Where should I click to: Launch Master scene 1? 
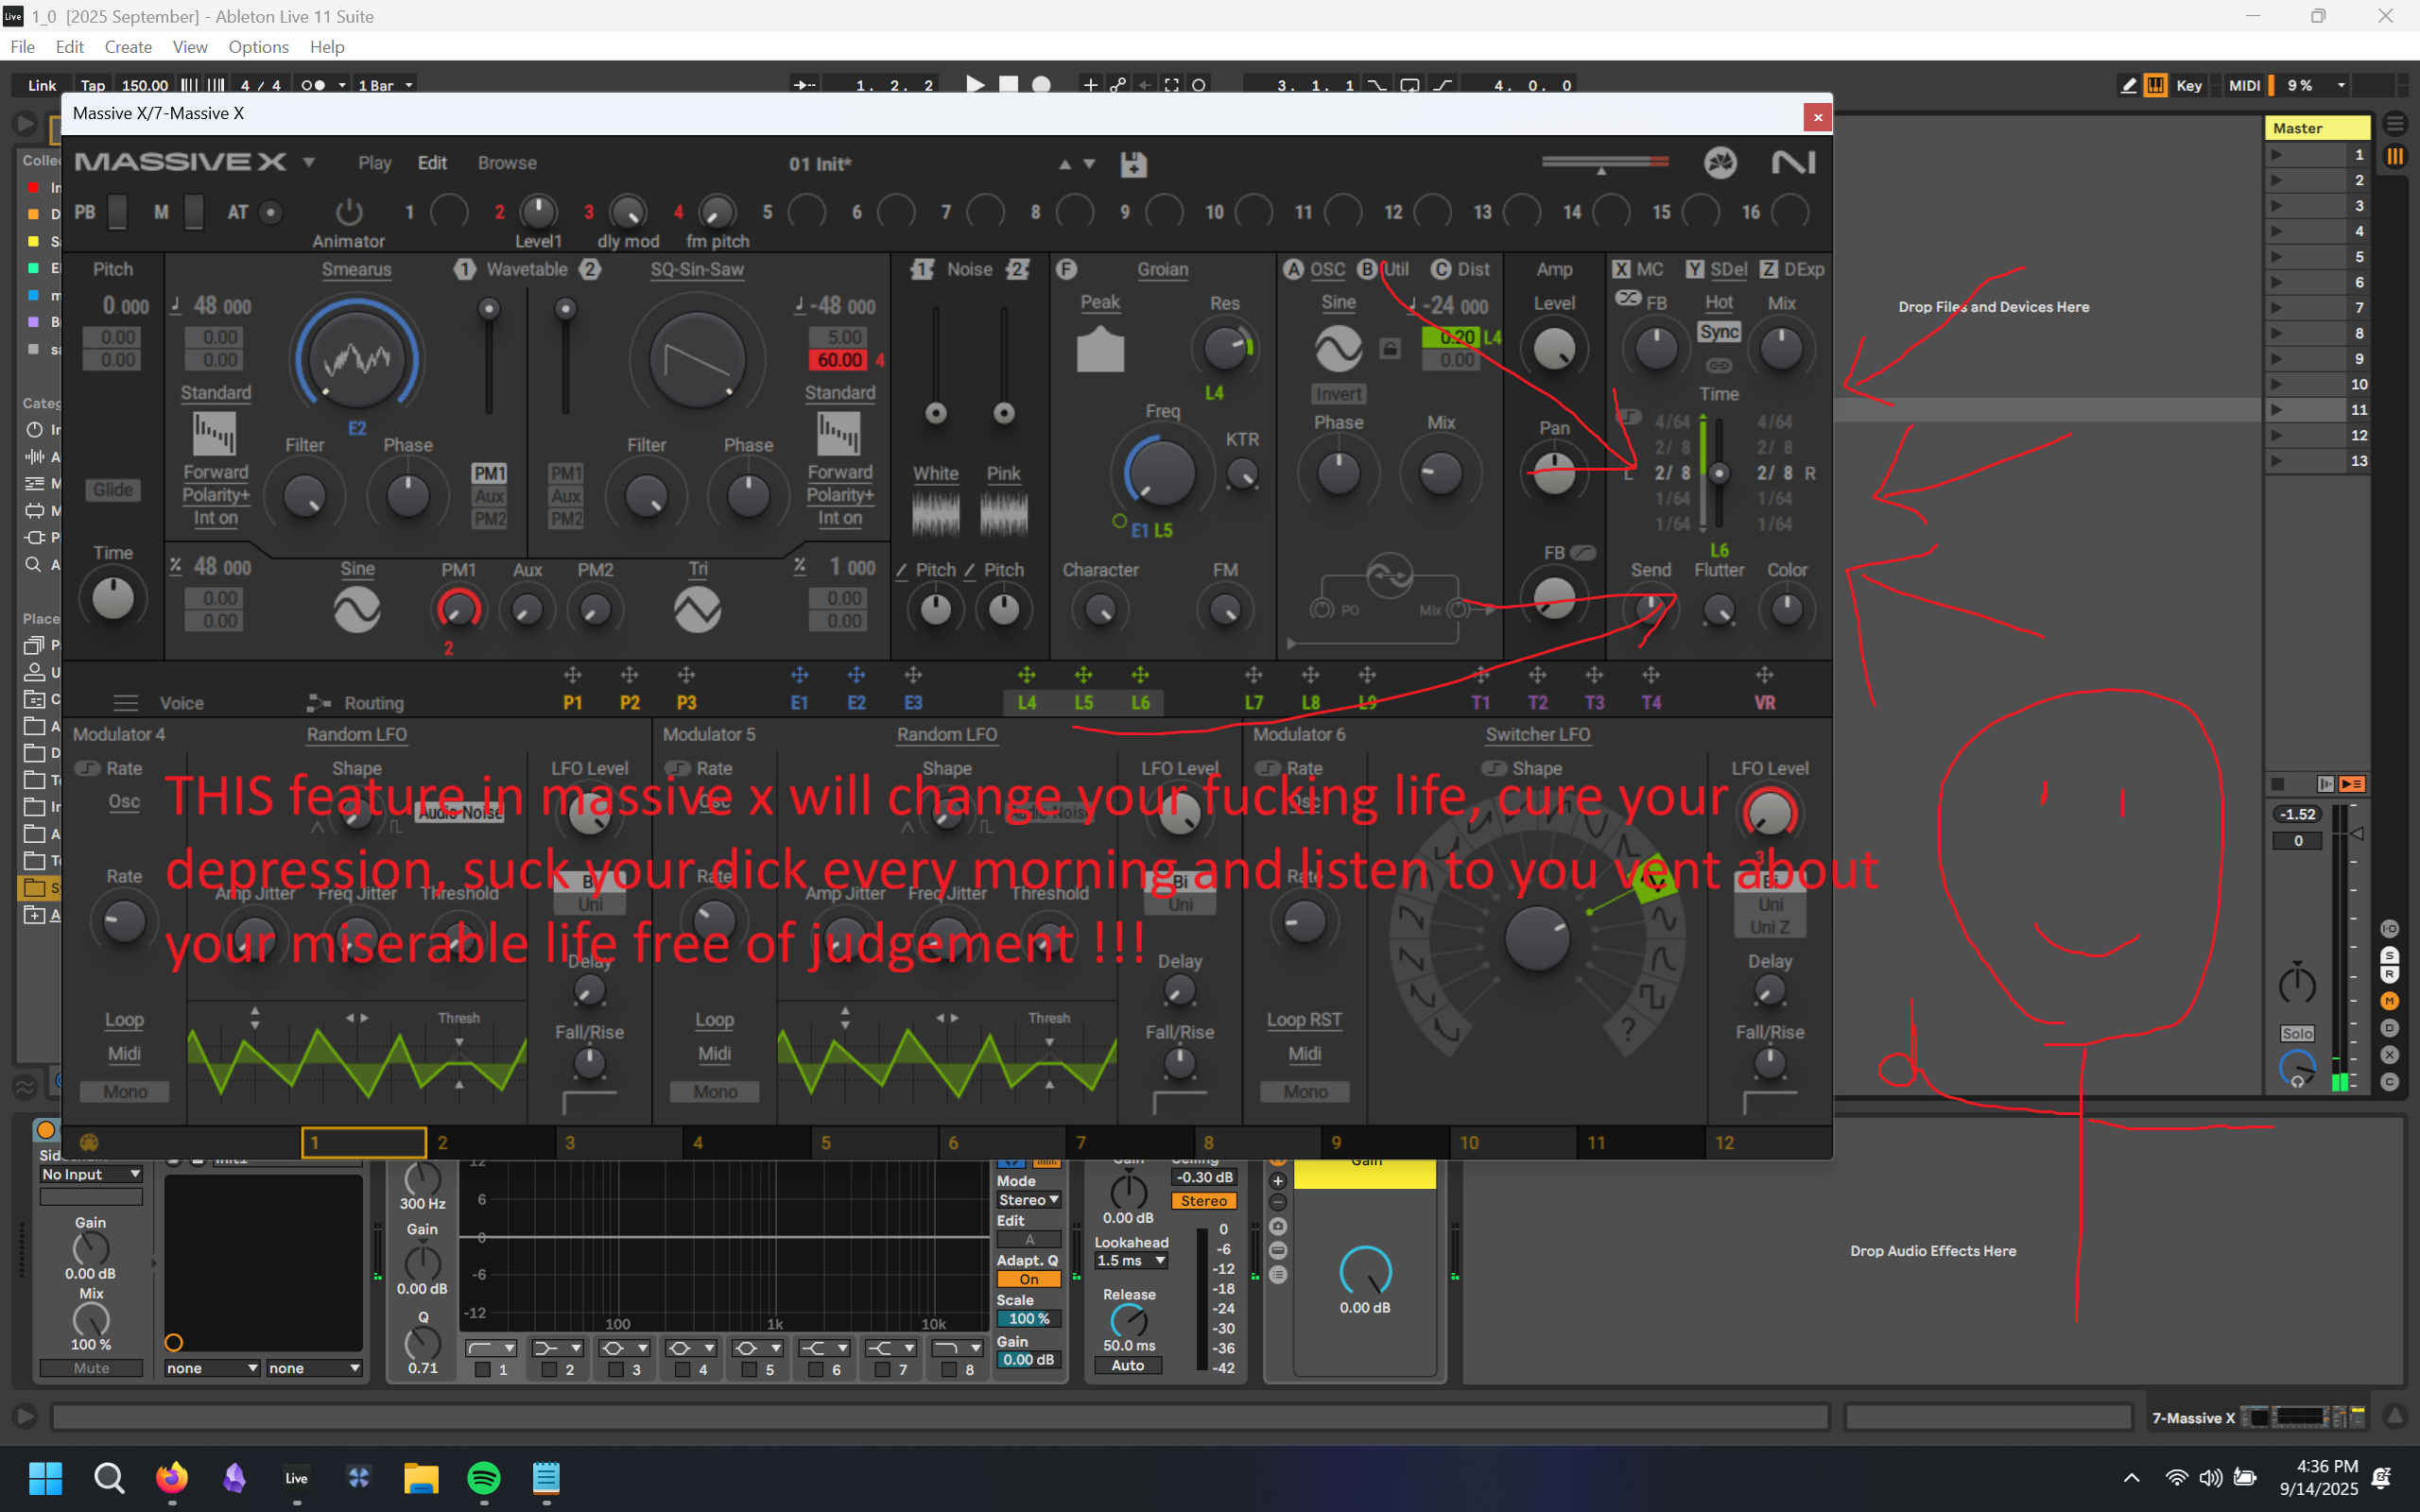[2276, 154]
